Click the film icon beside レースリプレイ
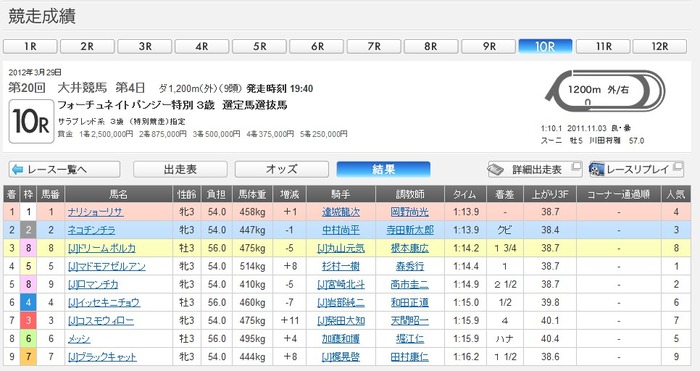 [x=596, y=170]
